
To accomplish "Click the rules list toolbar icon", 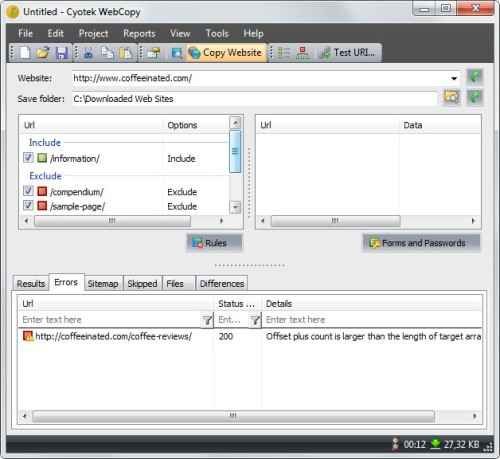I will point(284,53).
